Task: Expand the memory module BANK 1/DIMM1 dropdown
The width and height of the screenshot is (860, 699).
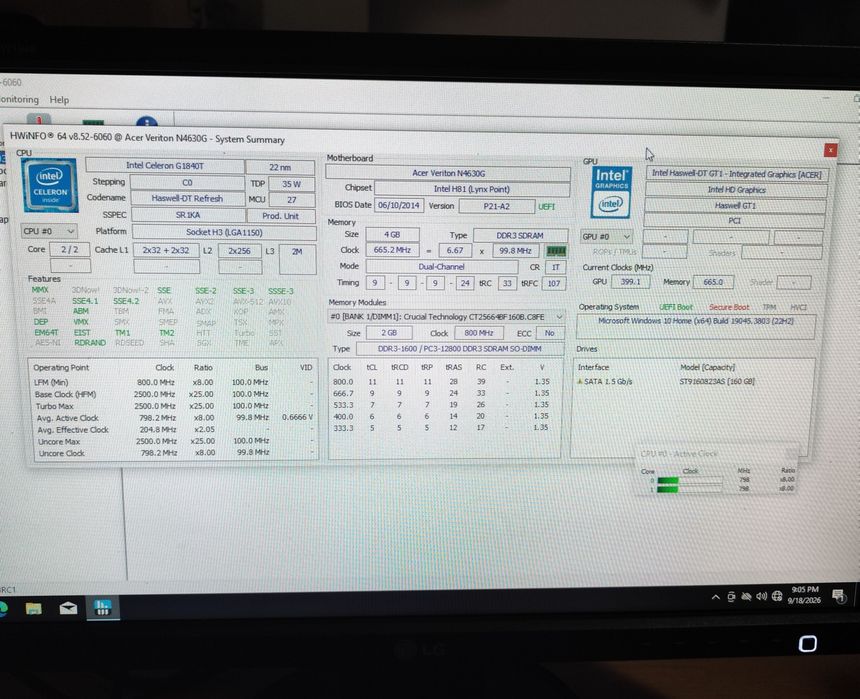Action: [446, 317]
